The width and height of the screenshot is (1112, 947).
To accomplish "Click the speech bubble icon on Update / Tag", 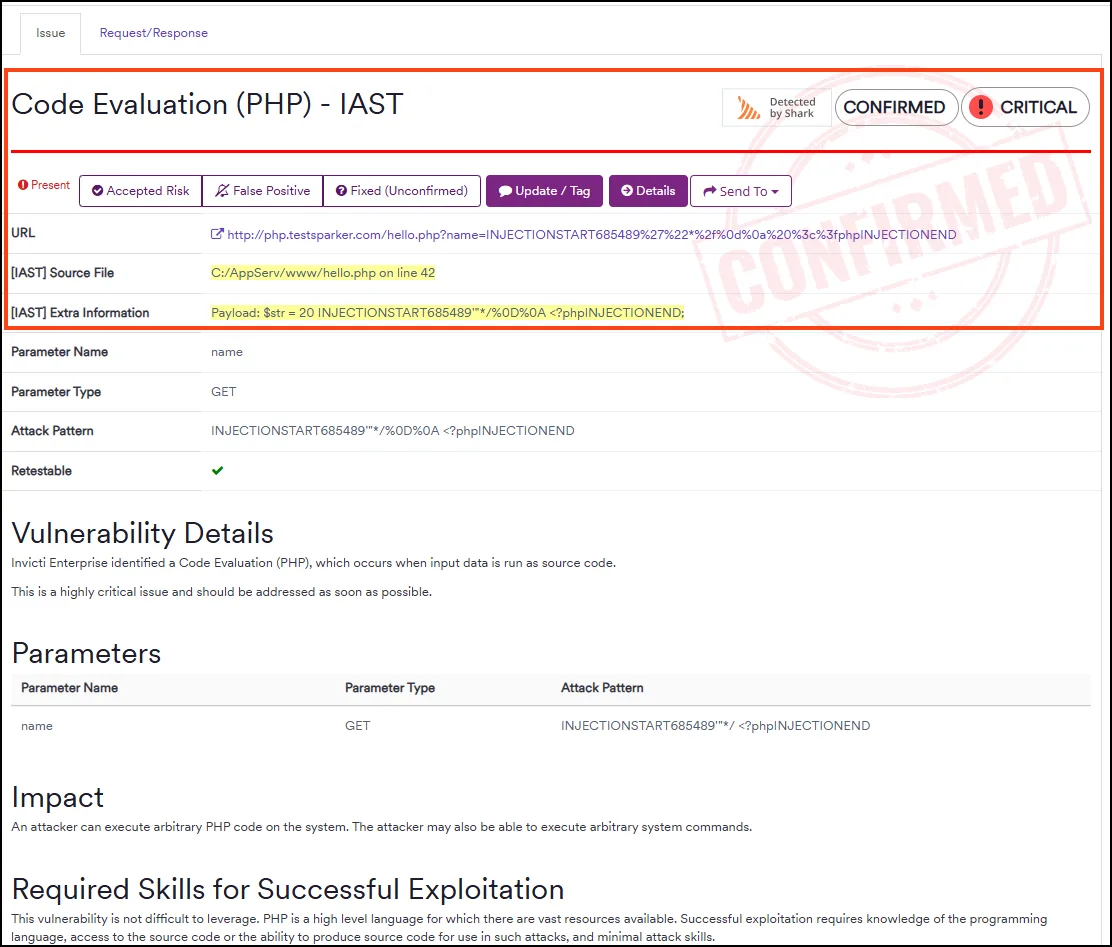I will pyautogui.click(x=505, y=190).
